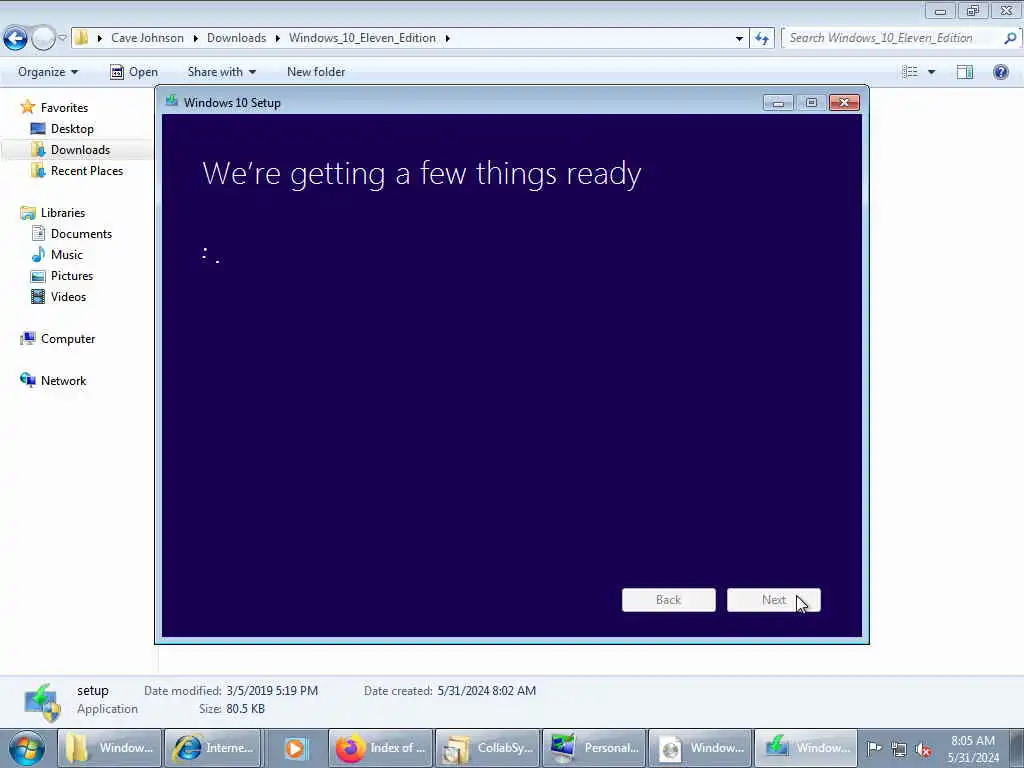Click the muted volume tray icon
Screen dimensions: 1024x768
click(923, 750)
